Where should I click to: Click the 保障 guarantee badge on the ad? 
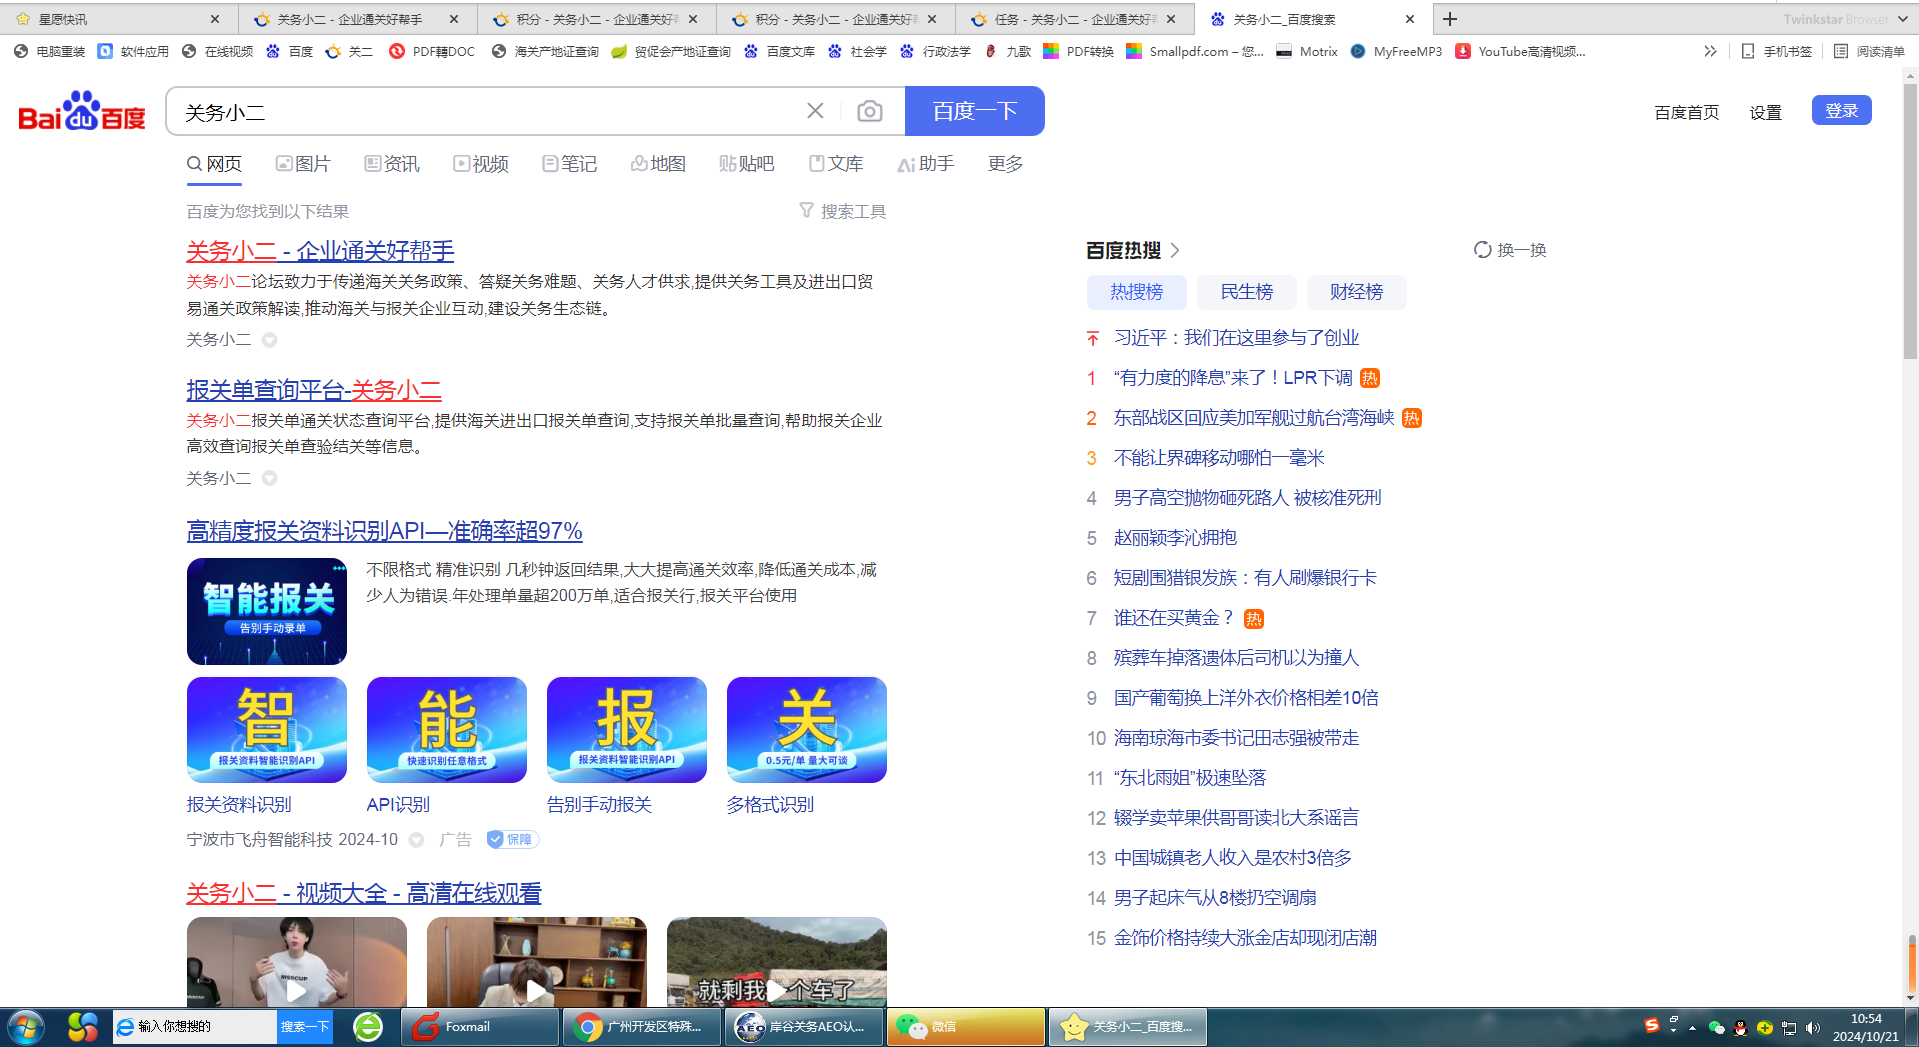click(x=513, y=839)
